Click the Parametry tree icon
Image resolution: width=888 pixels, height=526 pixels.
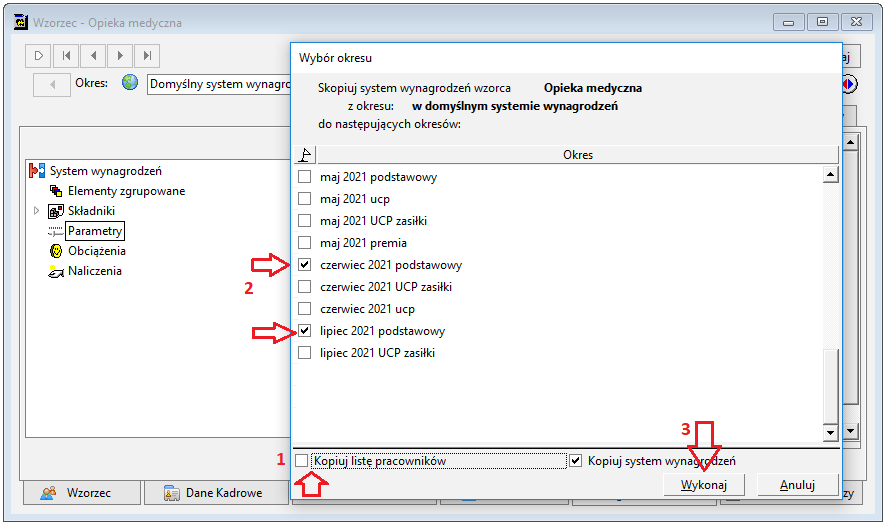coord(56,231)
